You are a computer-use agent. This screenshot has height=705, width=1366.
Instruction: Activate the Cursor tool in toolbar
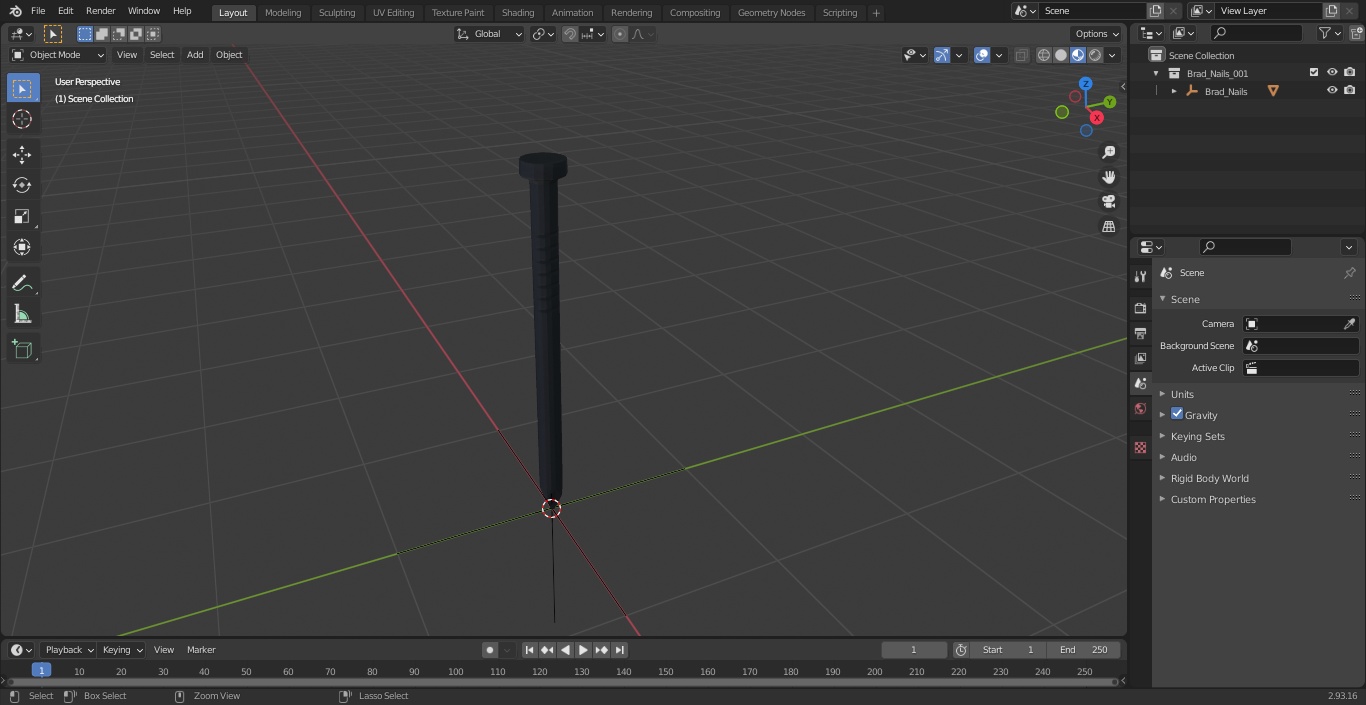[x=22, y=119]
